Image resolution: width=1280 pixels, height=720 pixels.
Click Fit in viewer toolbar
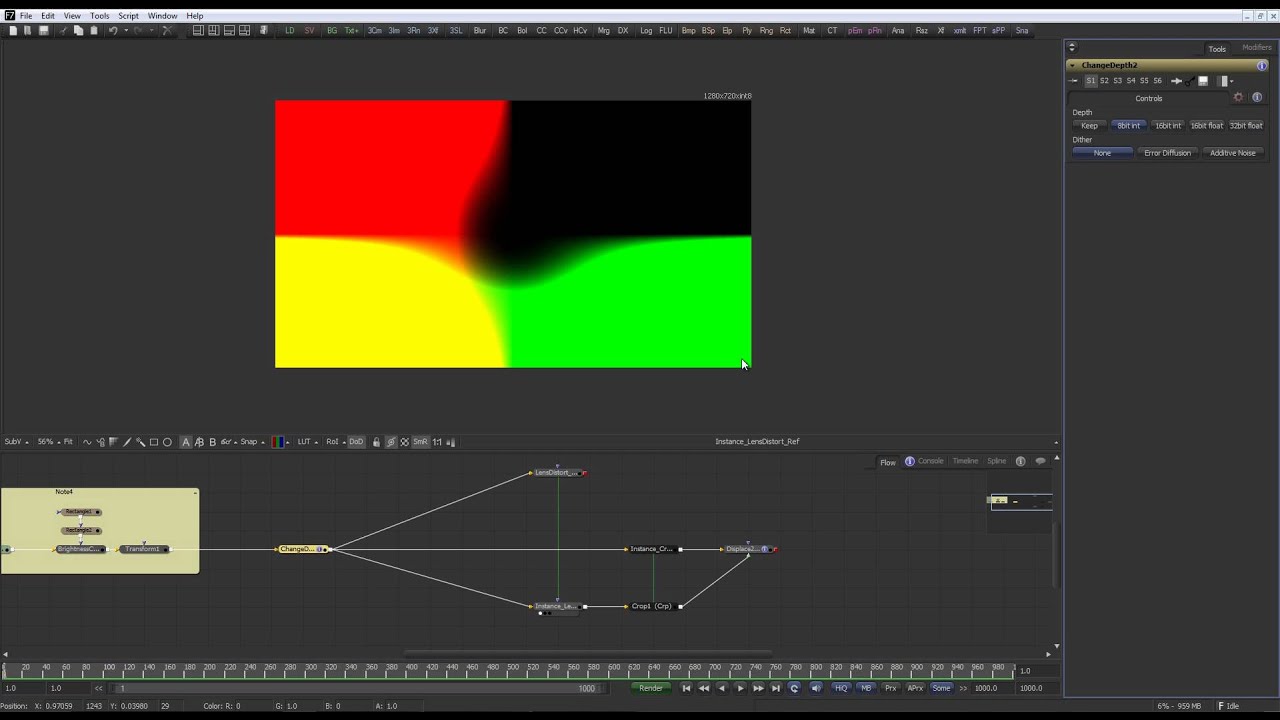(x=68, y=442)
